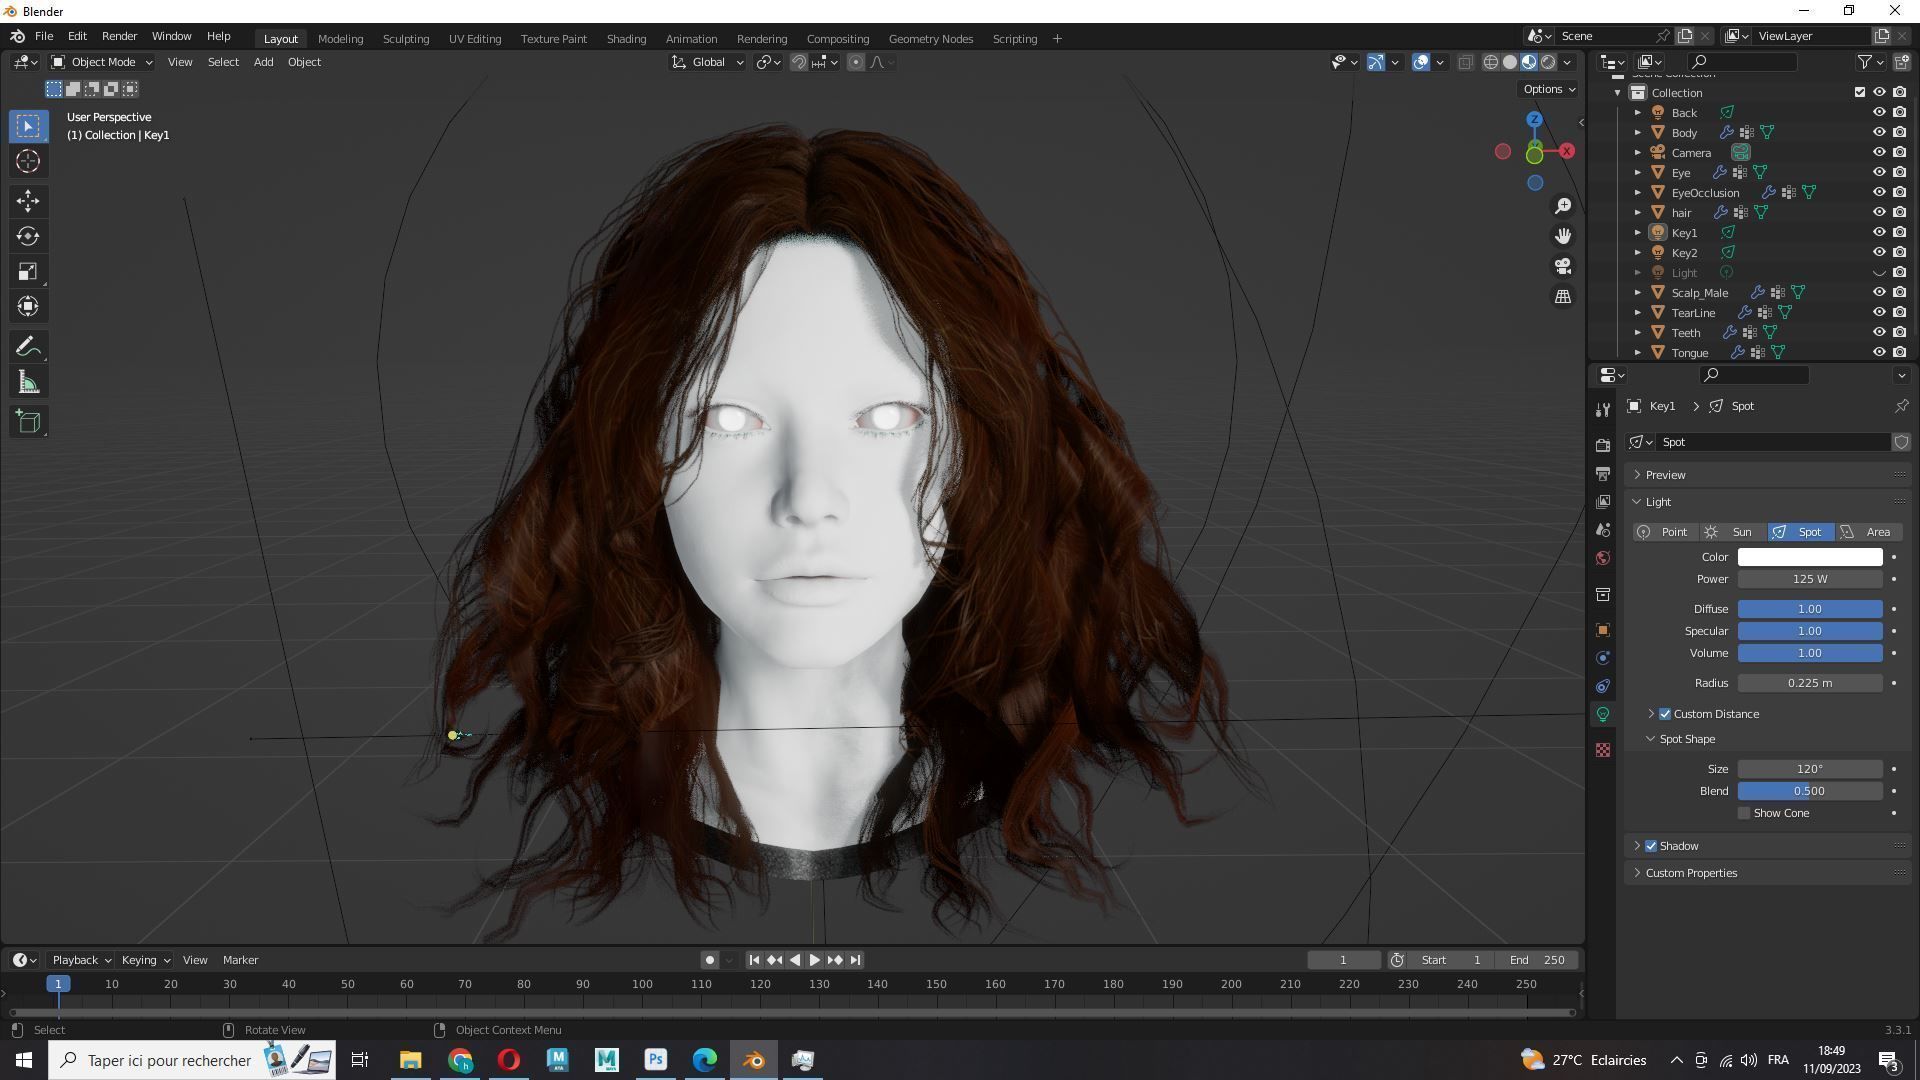Toggle auto keying record button
This screenshot has width=1920, height=1080.
coord(710,960)
